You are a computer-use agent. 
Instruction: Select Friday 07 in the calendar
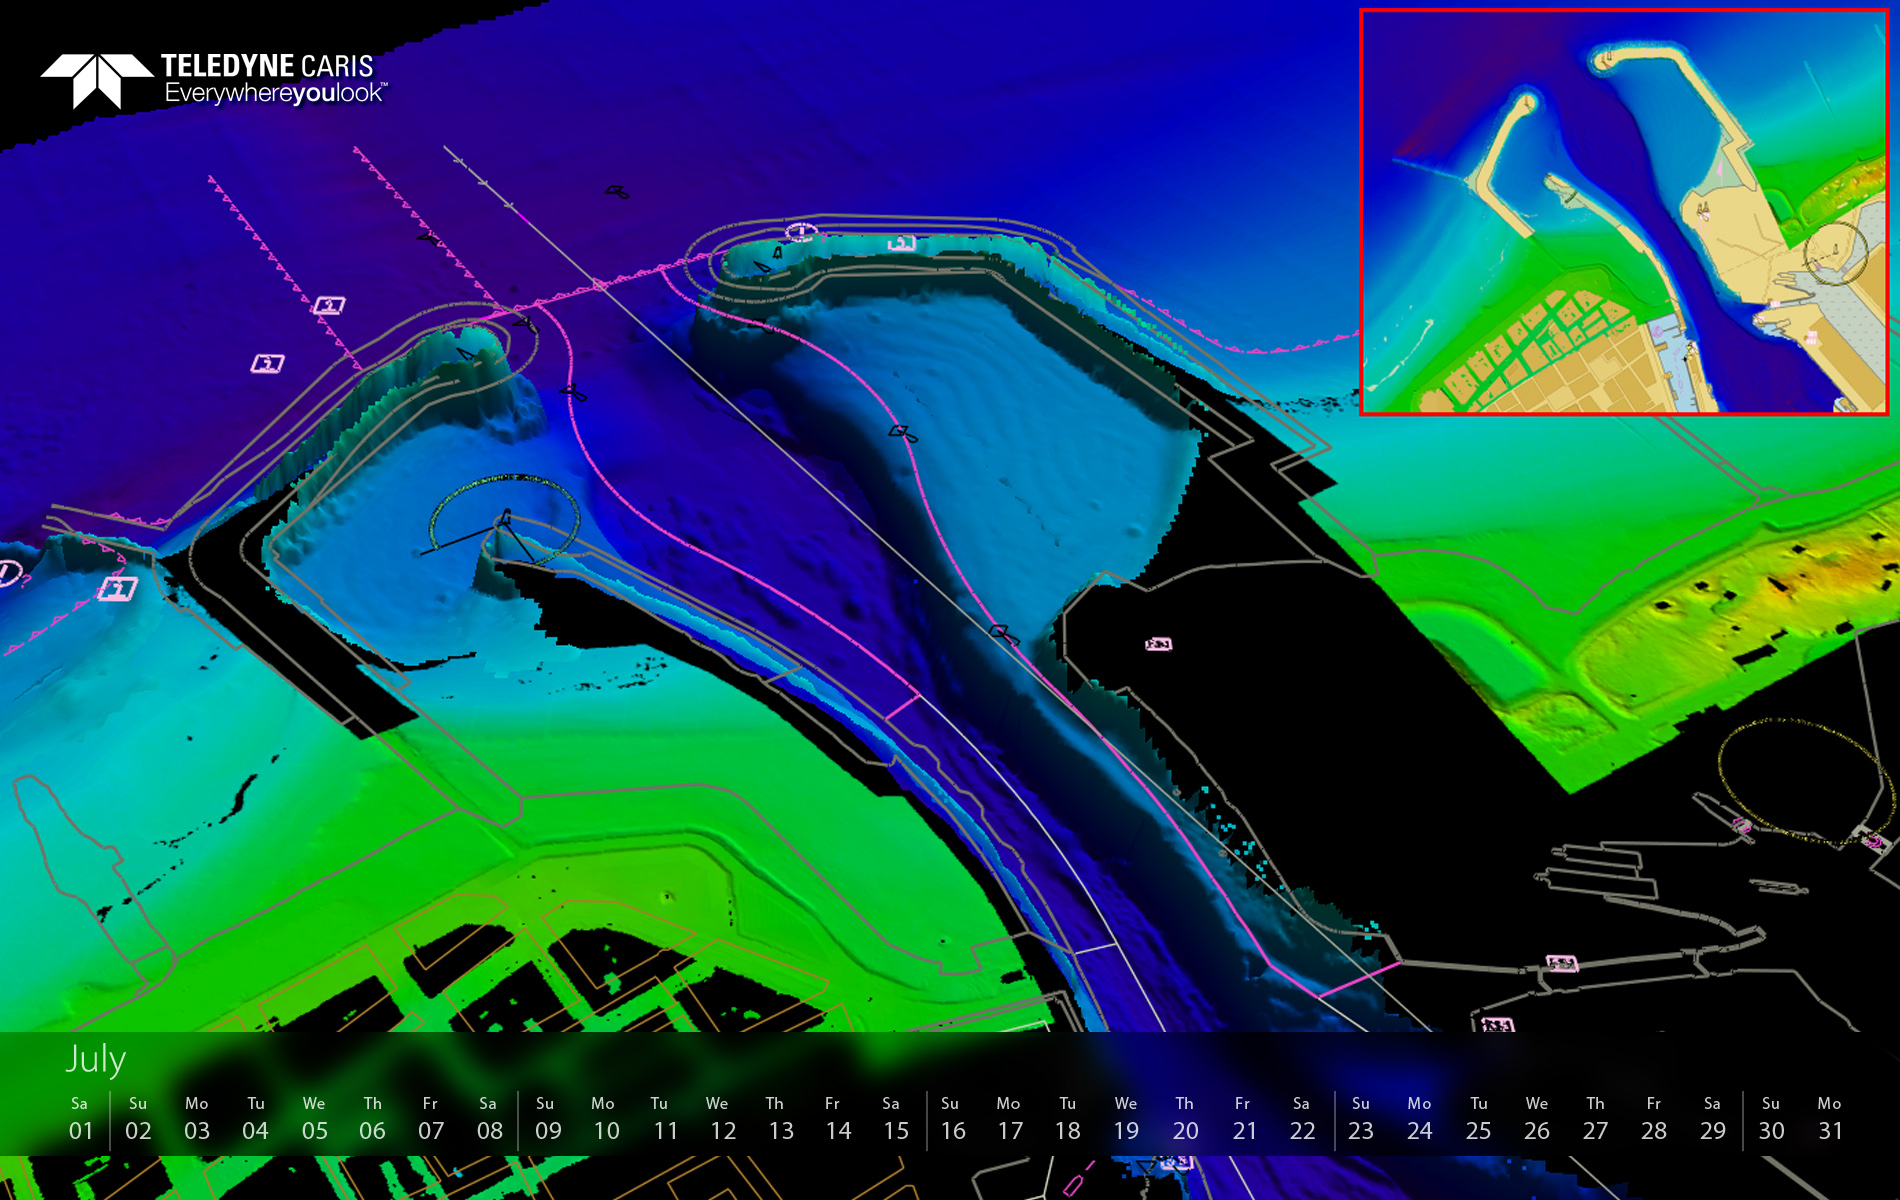[430, 1119]
